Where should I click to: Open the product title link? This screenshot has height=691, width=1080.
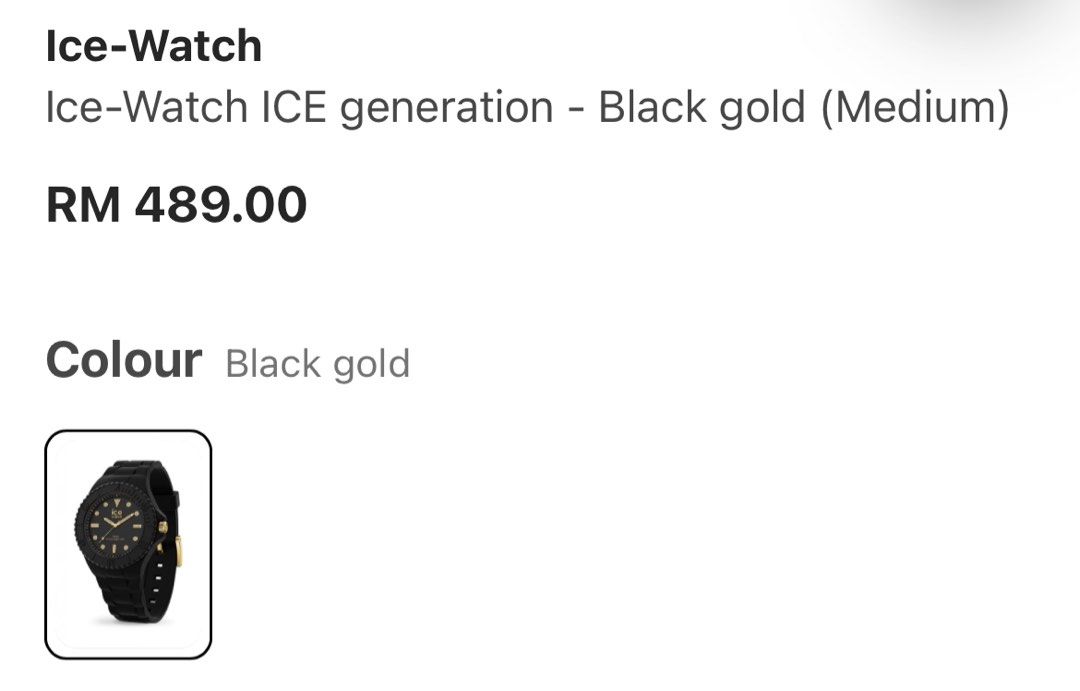(x=528, y=107)
